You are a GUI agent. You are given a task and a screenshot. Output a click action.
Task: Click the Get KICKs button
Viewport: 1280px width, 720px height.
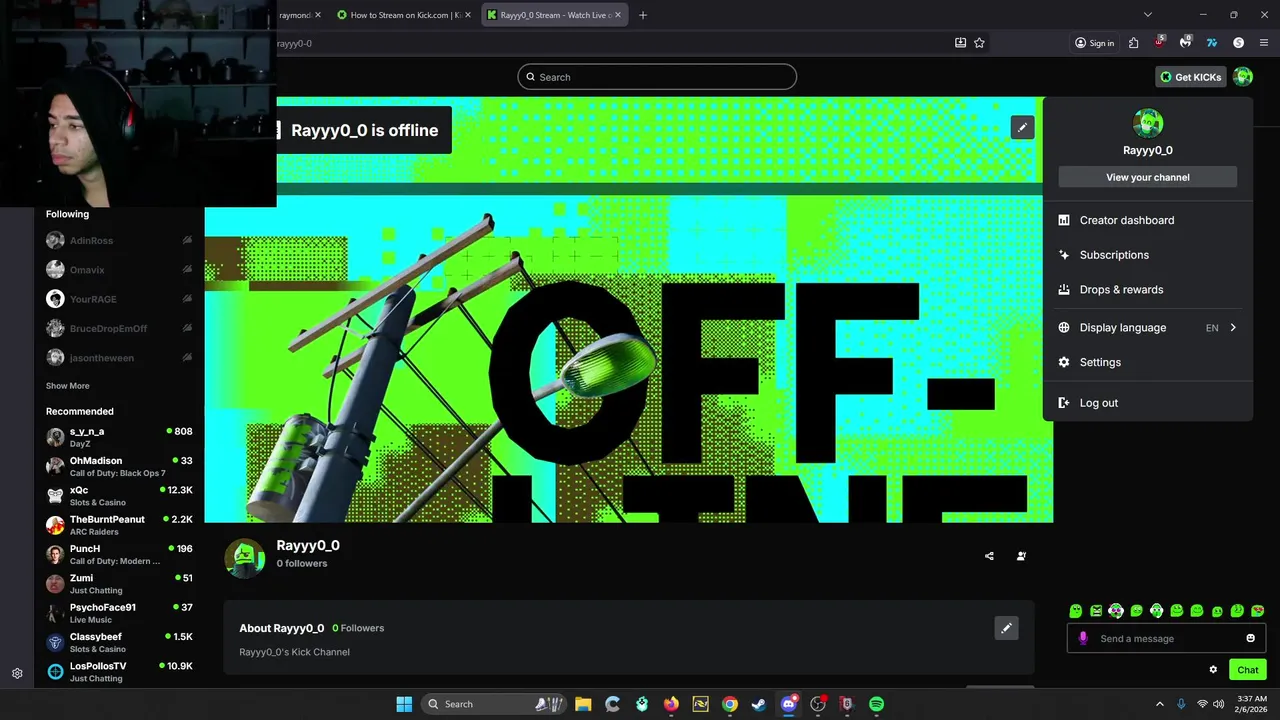(1189, 77)
